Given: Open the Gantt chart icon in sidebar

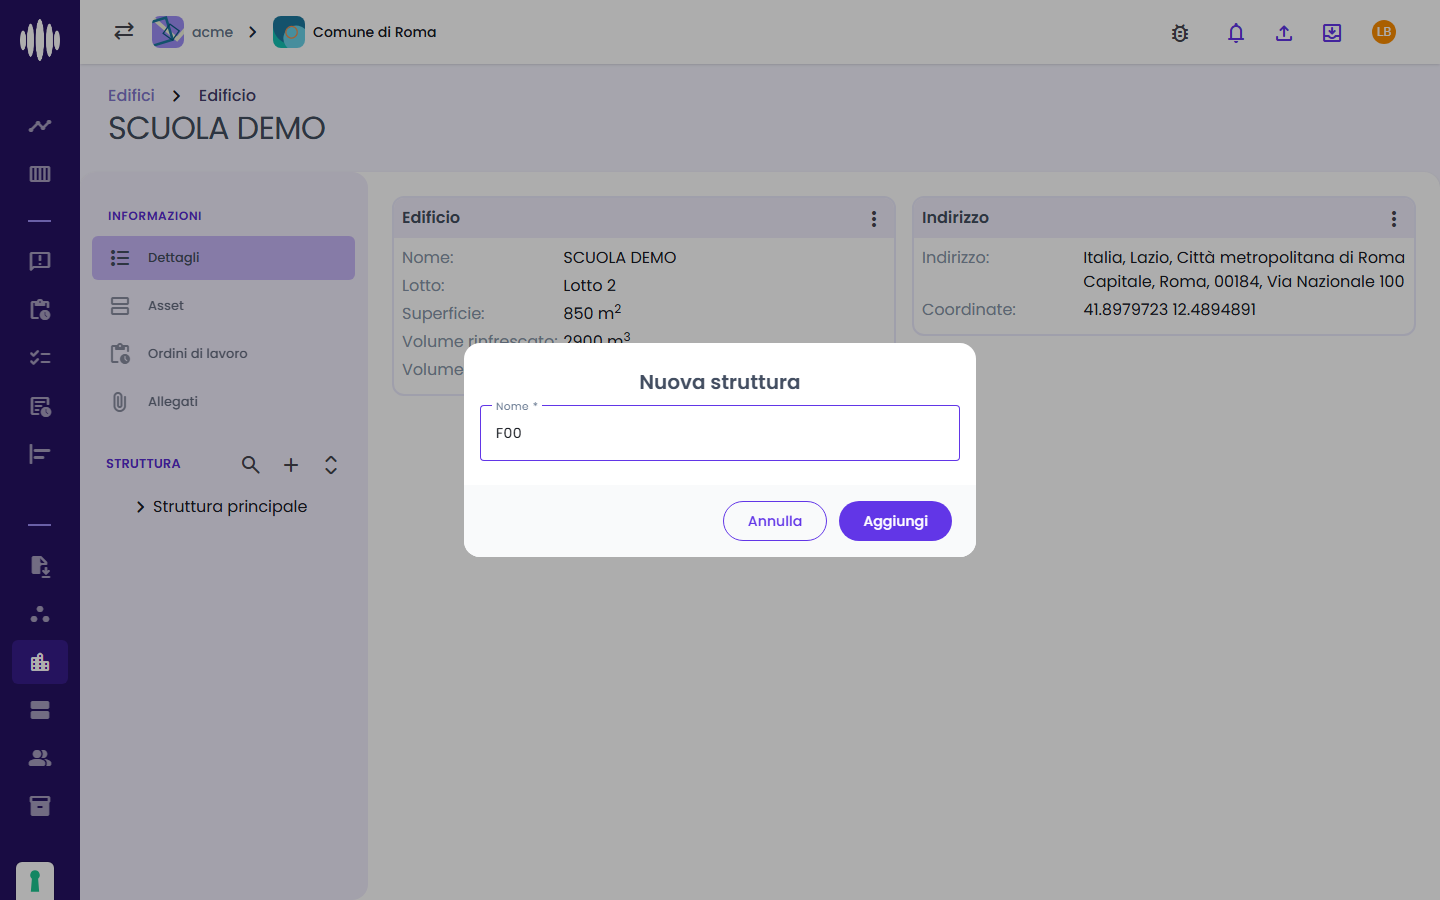Looking at the screenshot, I should pyautogui.click(x=40, y=454).
